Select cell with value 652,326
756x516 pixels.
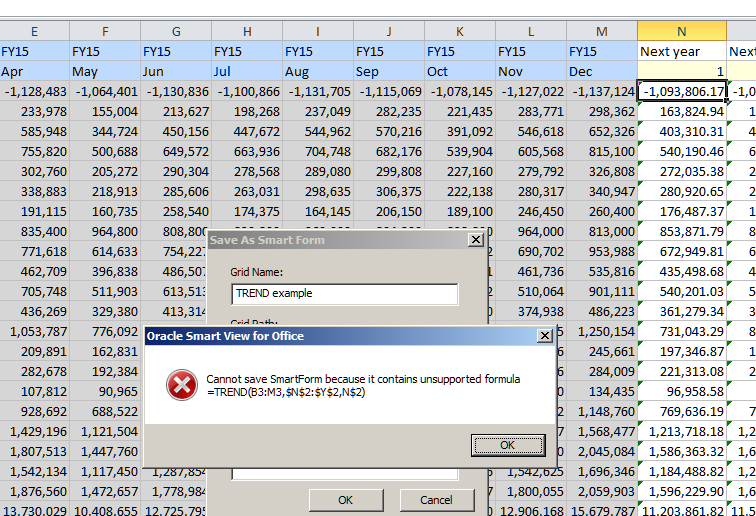pyautogui.click(x=602, y=131)
